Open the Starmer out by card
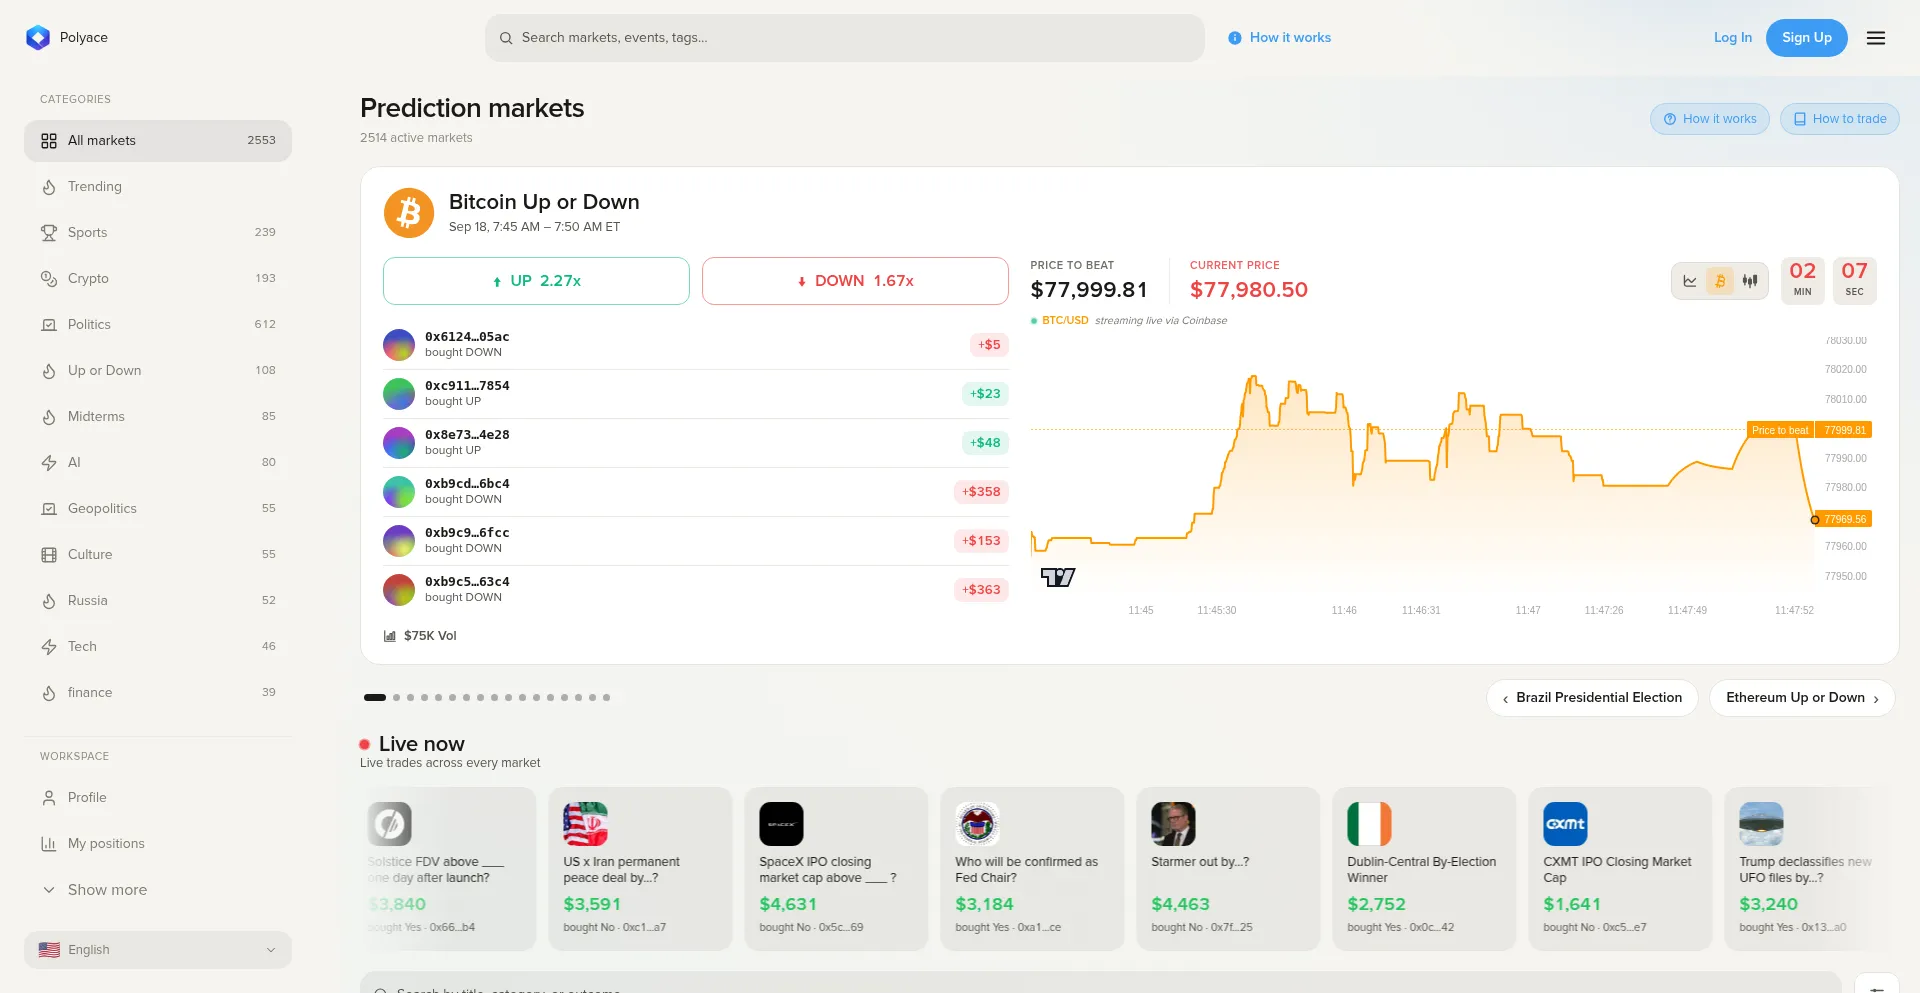Viewport: 1920px width, 993px height. point(1228,868)
